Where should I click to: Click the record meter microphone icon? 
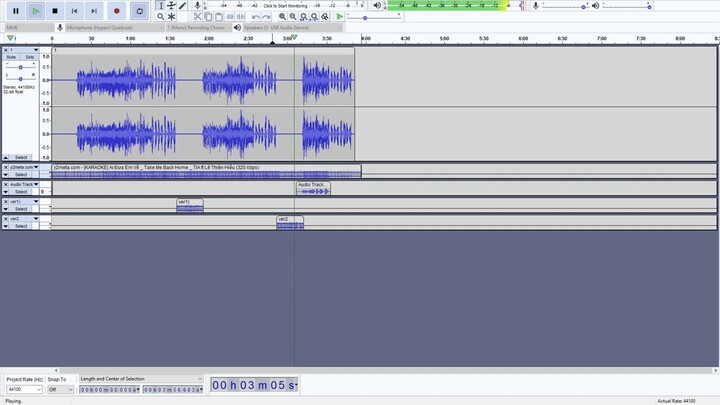tap(197, 6)
